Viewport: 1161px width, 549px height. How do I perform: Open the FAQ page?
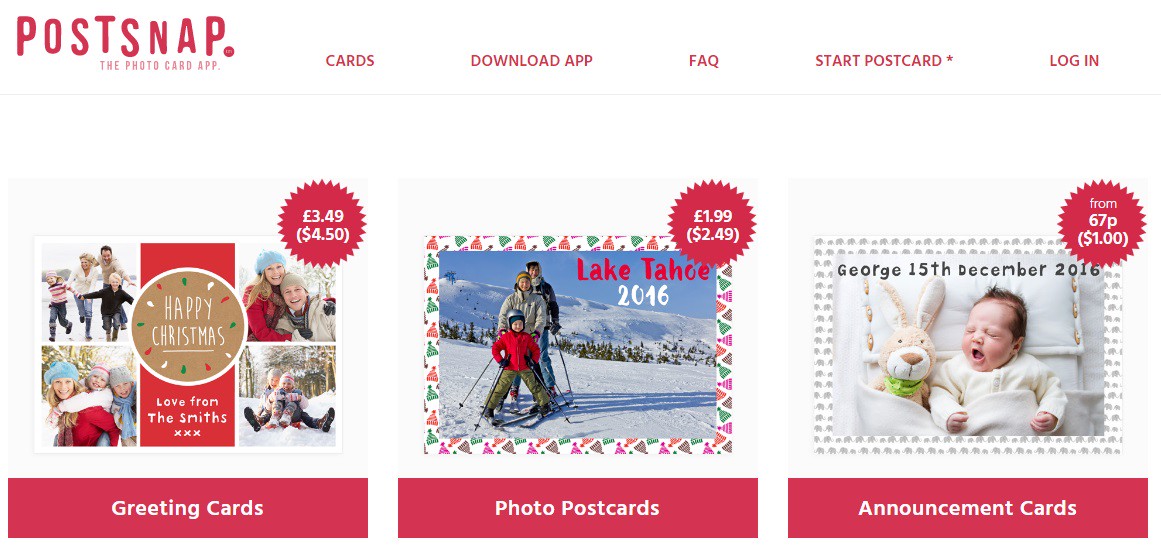click(703, 61)
